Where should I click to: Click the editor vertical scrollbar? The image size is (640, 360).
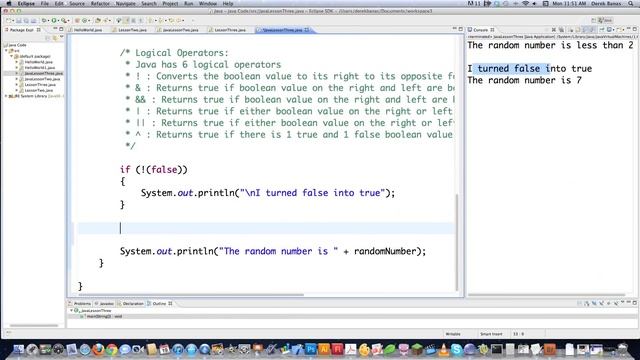click(457, 241)
